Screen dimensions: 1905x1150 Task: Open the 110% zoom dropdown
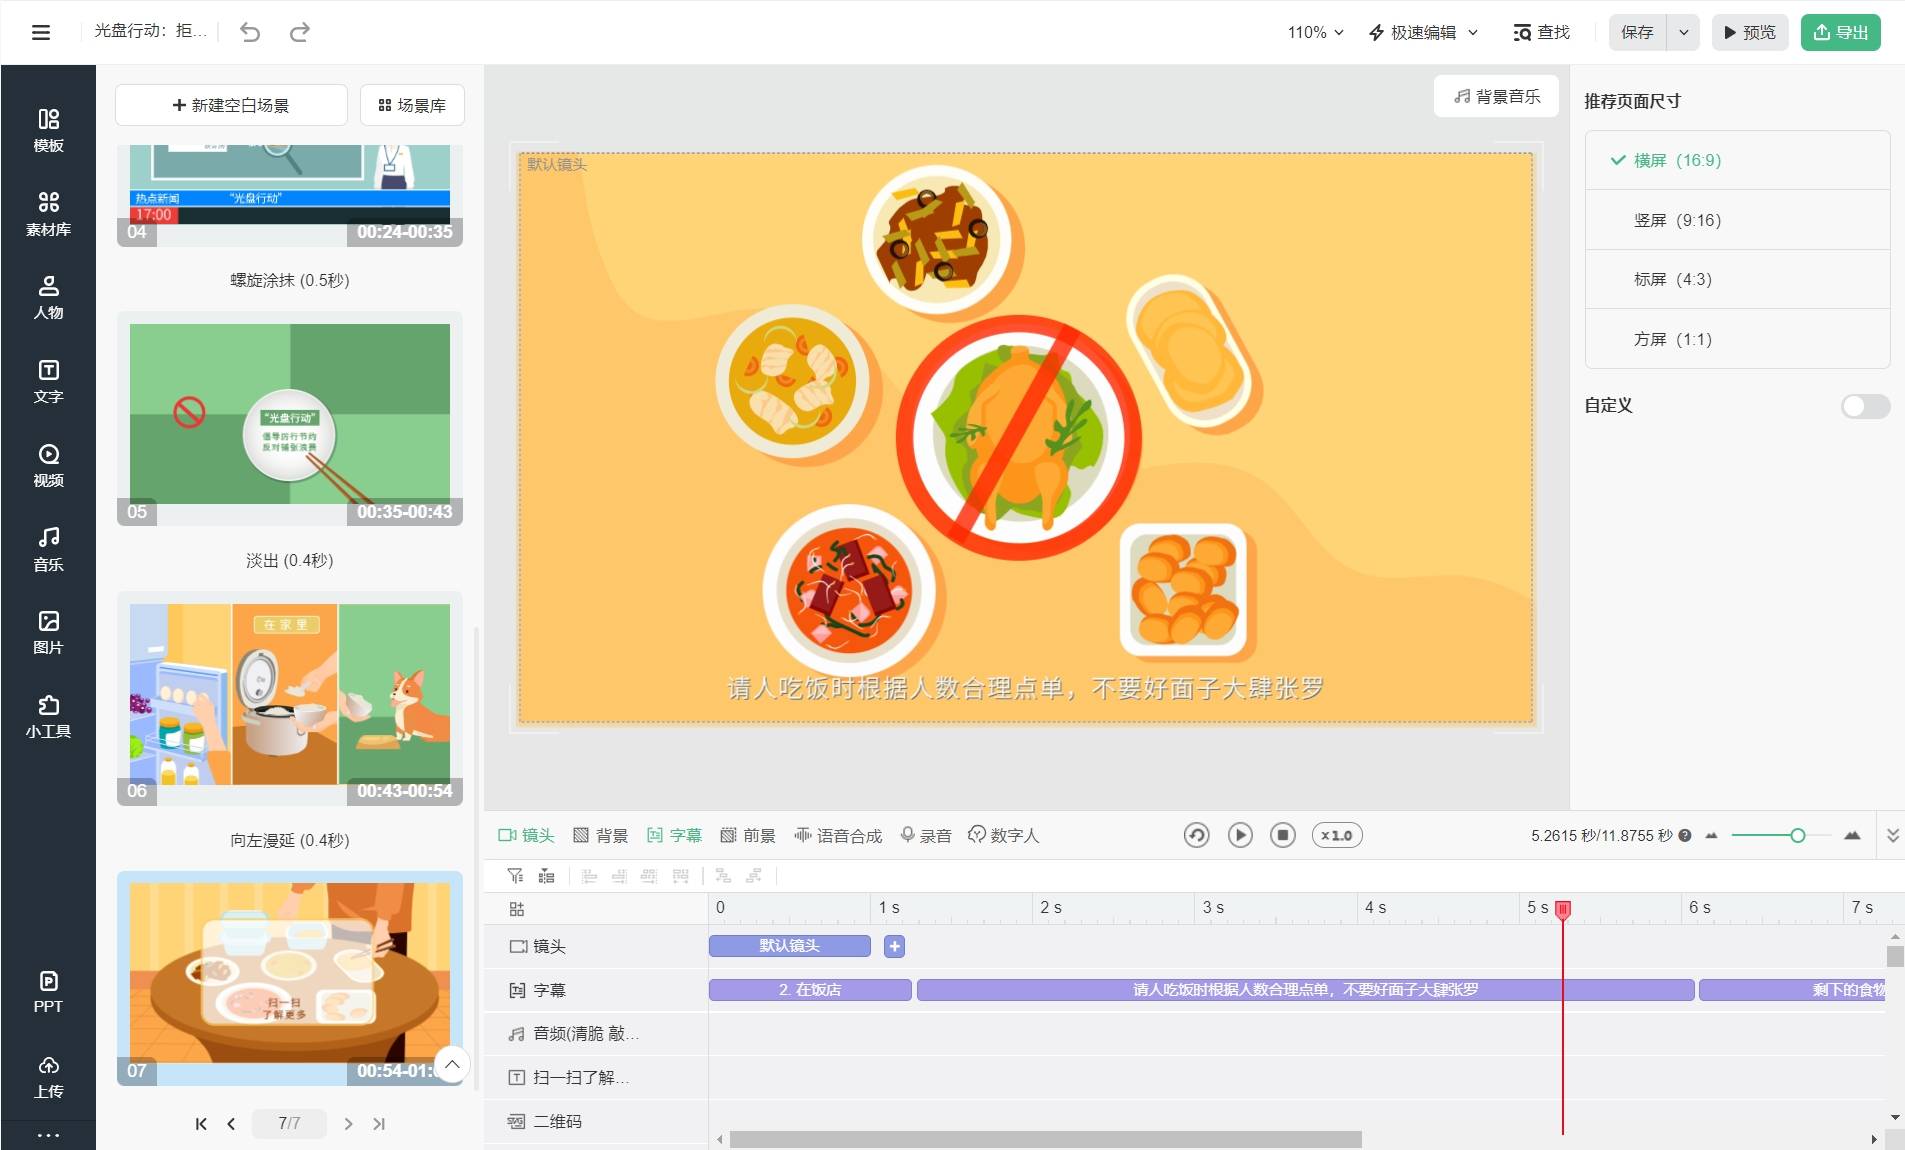coord(1315,32)
